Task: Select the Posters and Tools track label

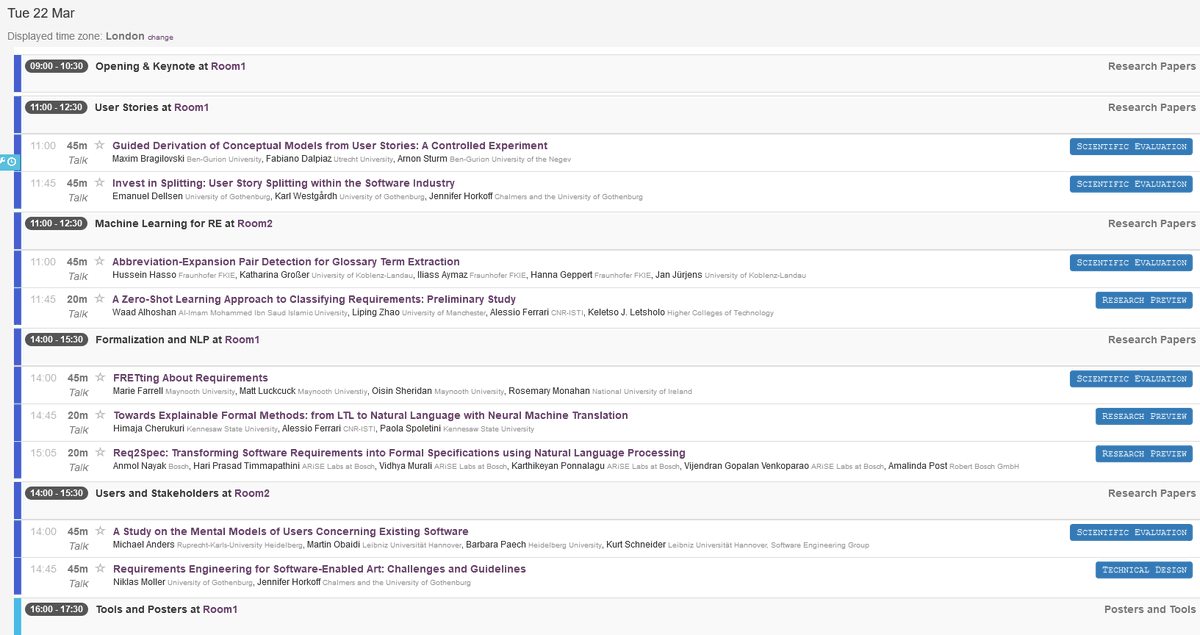Action: (x=1150, y=609)
